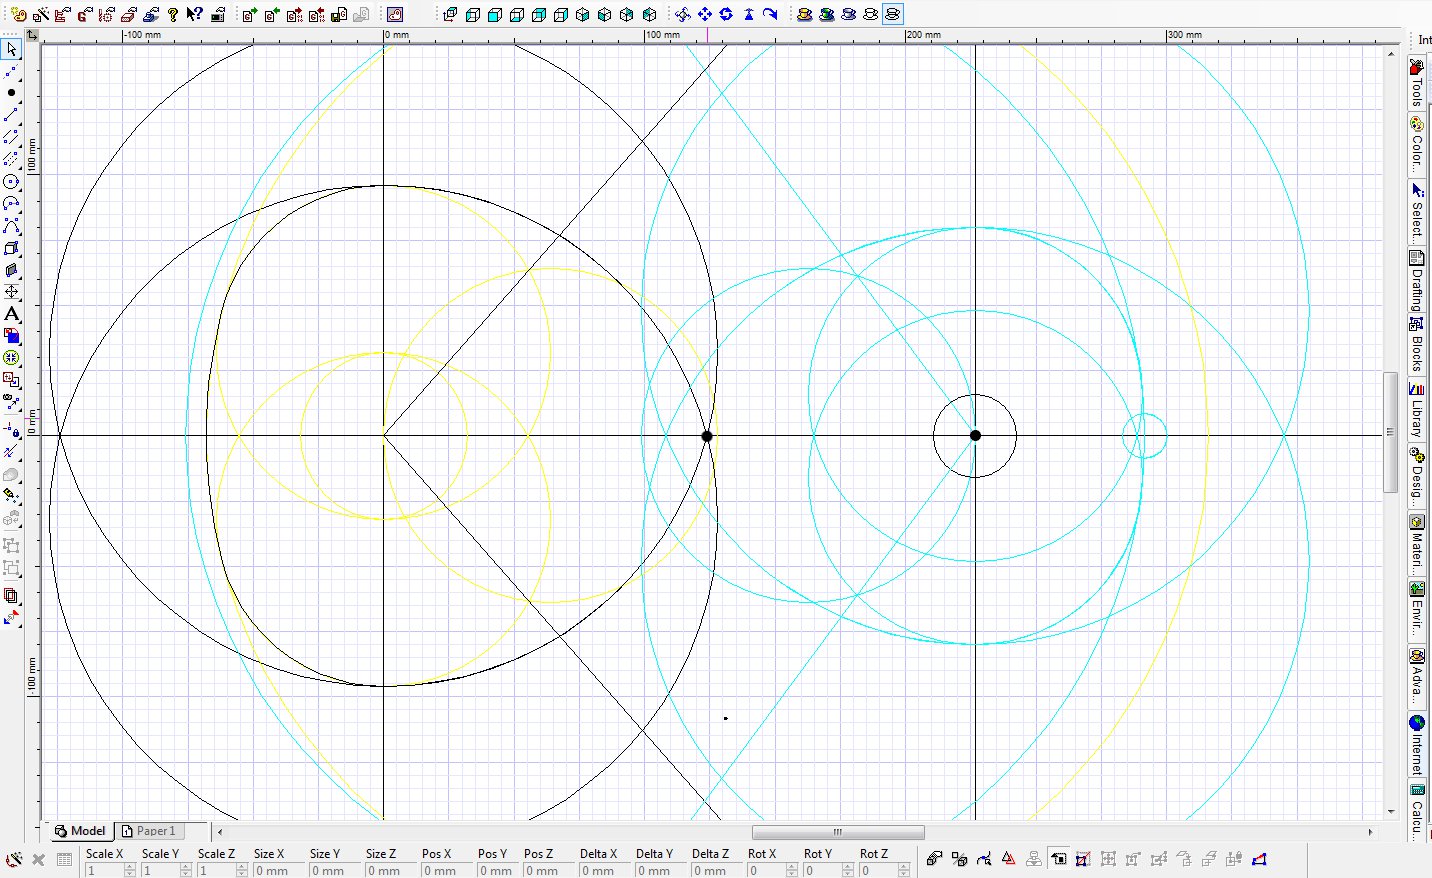Toggle the Lock tool in left toolbar

(x=11, y=430)
